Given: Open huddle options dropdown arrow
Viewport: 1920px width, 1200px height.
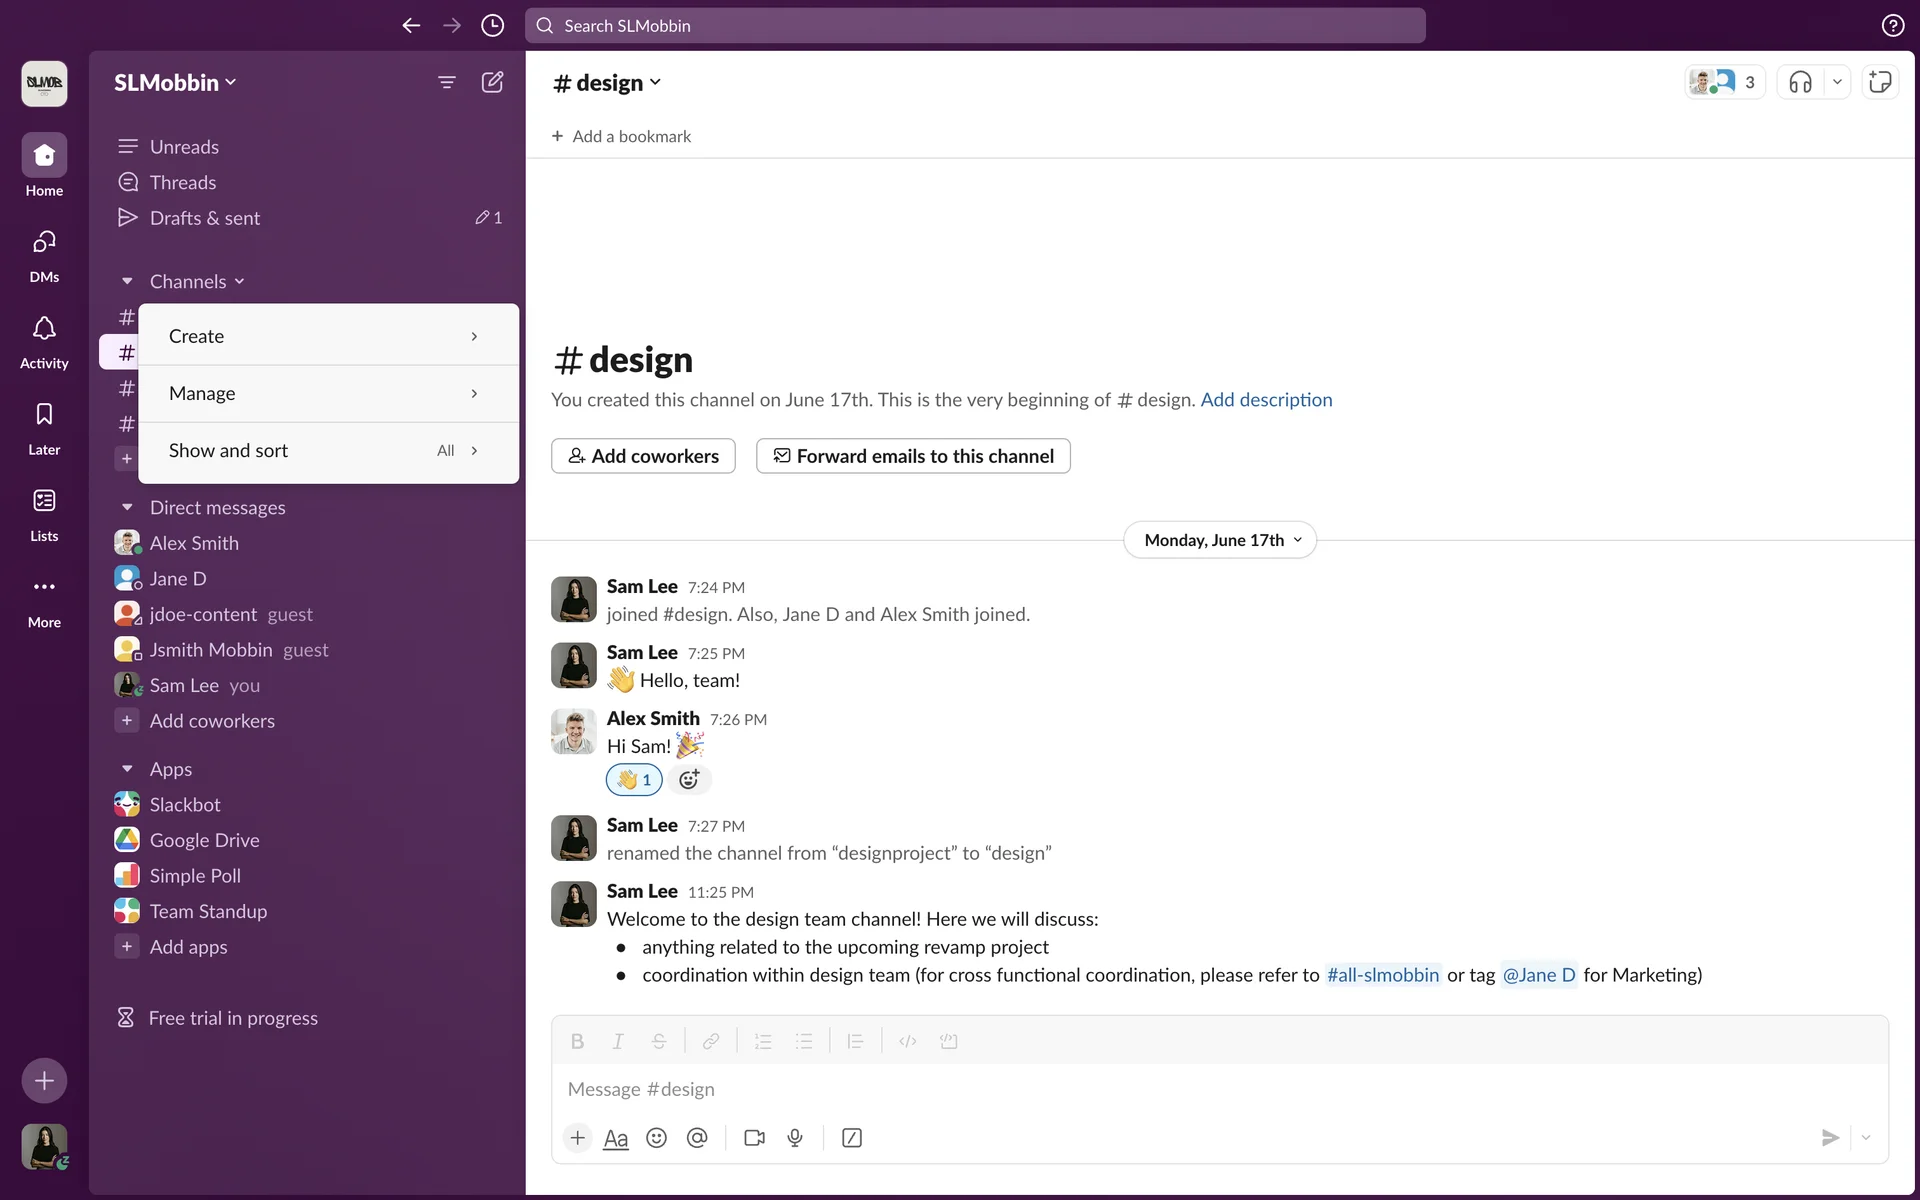Looking at the screenshot, I should pos(1837,82).
